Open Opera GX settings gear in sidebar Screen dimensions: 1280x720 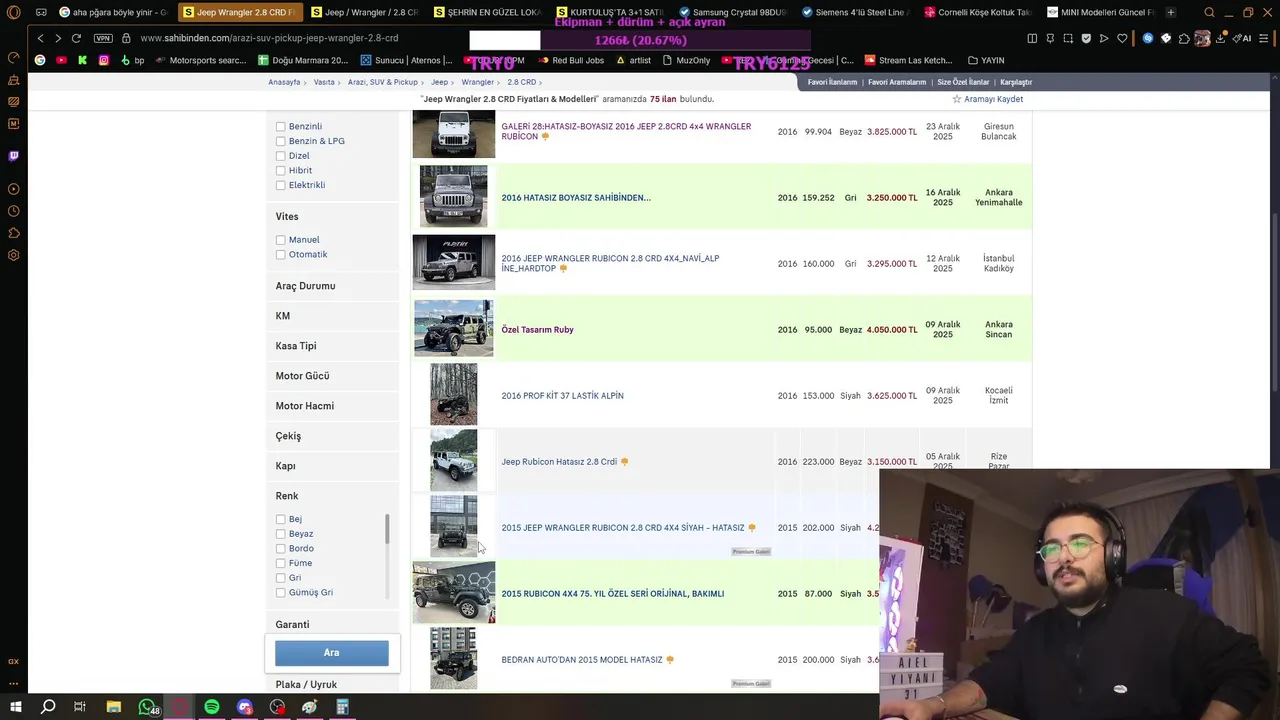click(x=13, y=255)
